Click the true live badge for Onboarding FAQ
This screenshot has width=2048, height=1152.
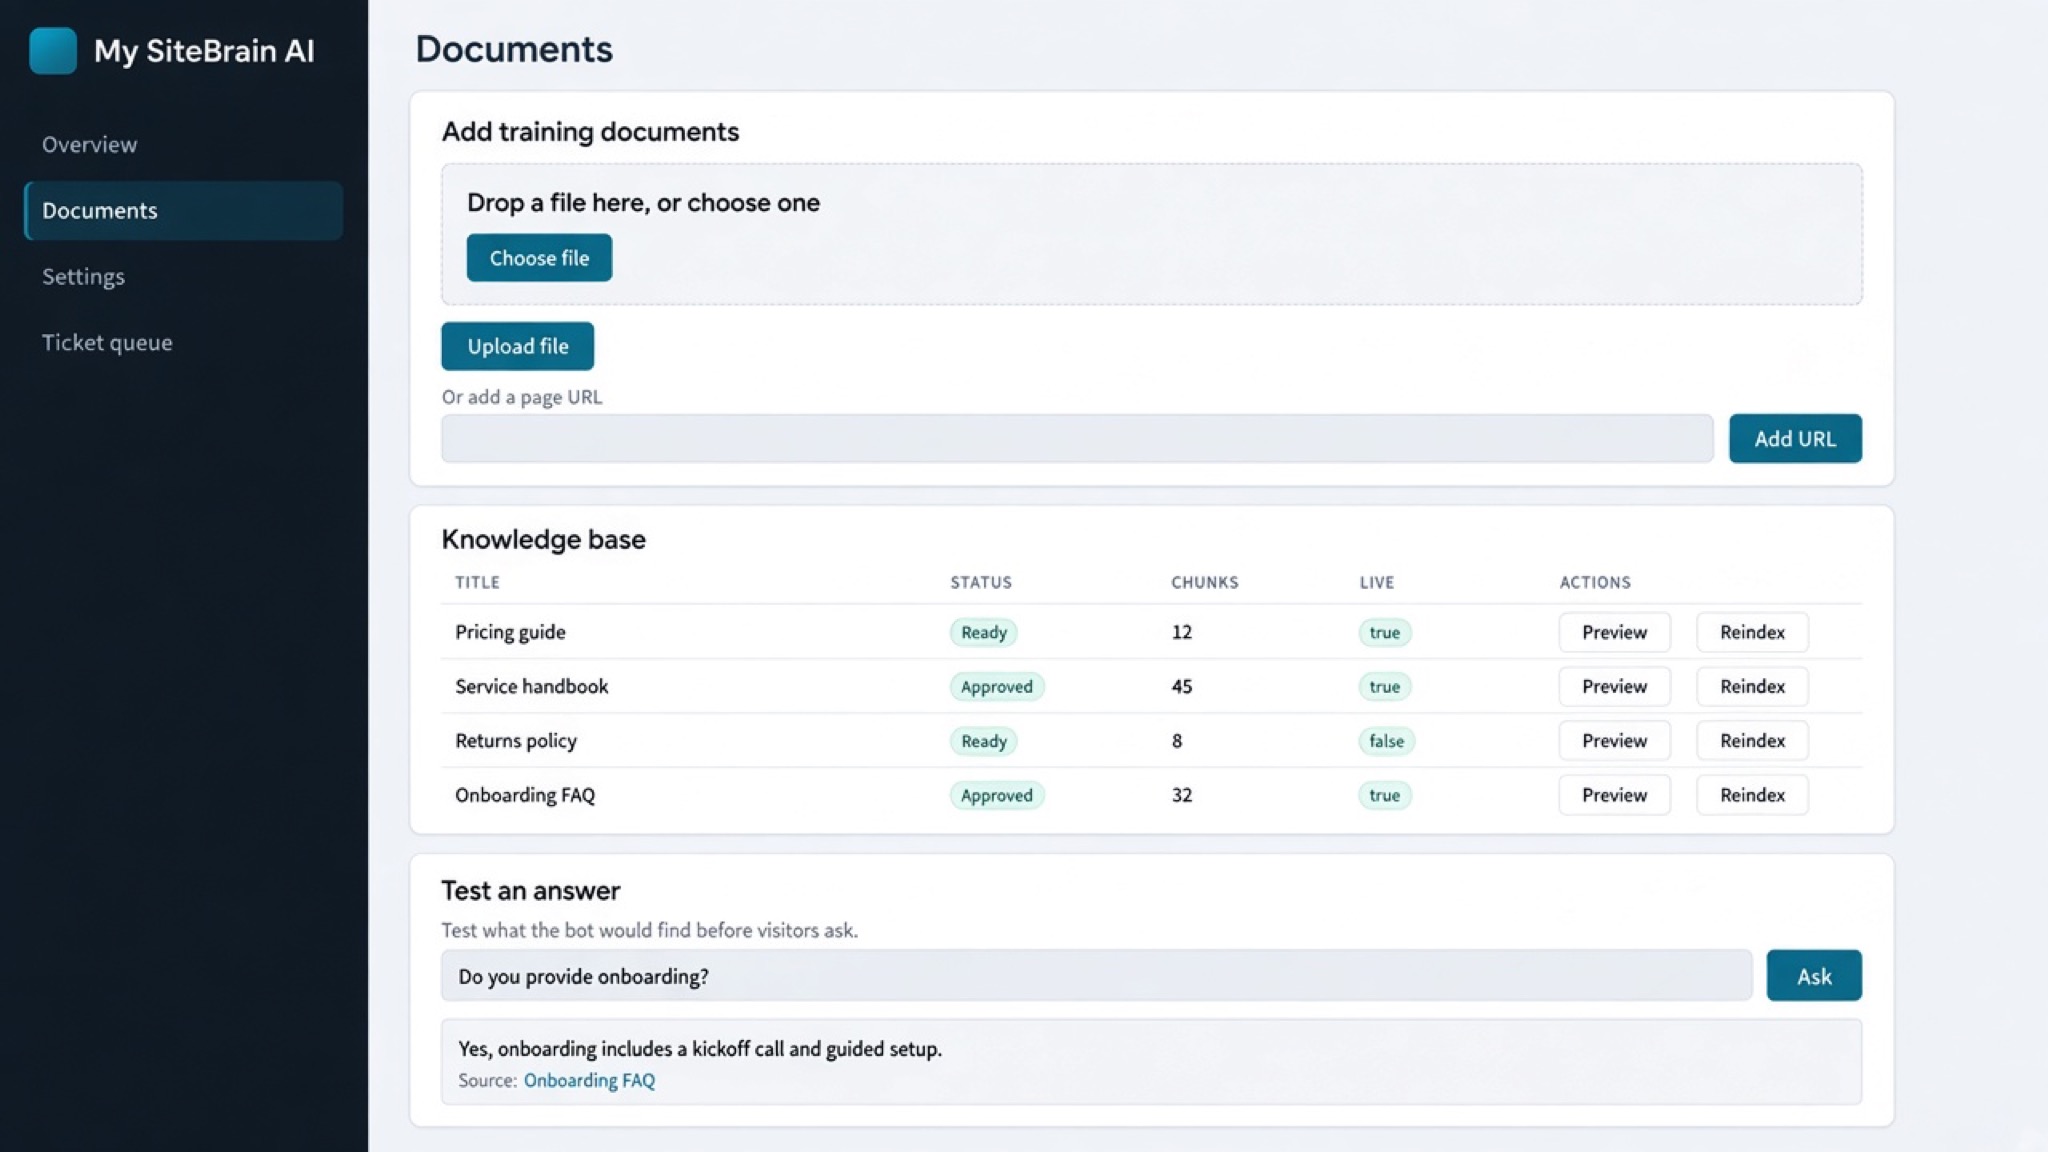coord(1384,796)
